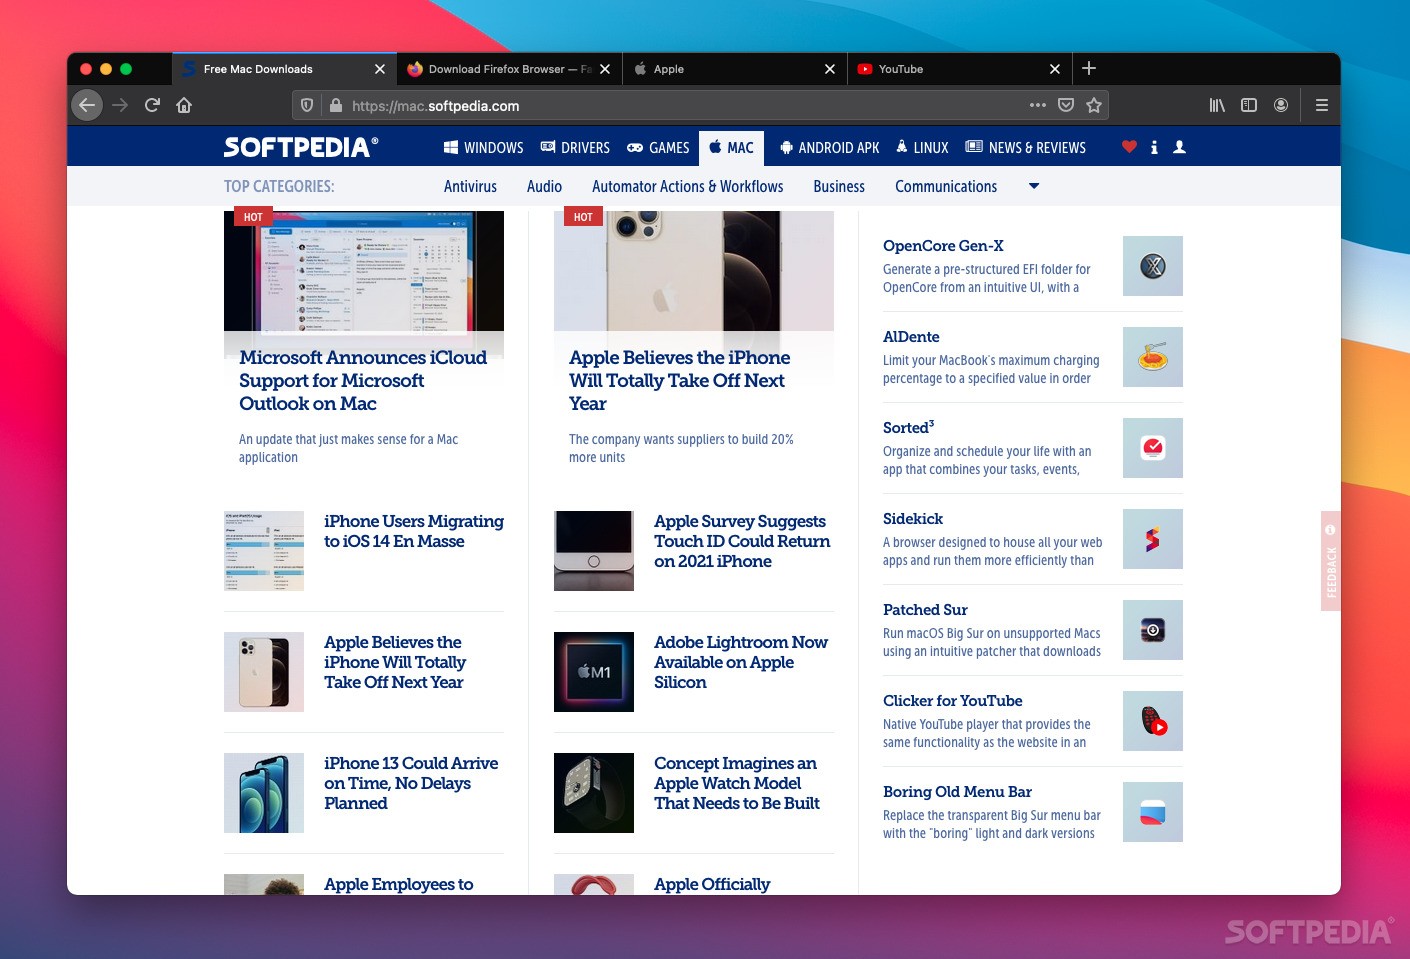Click the user account icon in header
Screen dimensions: 1410x959
pyautogui.click(x=1179, y=147)
